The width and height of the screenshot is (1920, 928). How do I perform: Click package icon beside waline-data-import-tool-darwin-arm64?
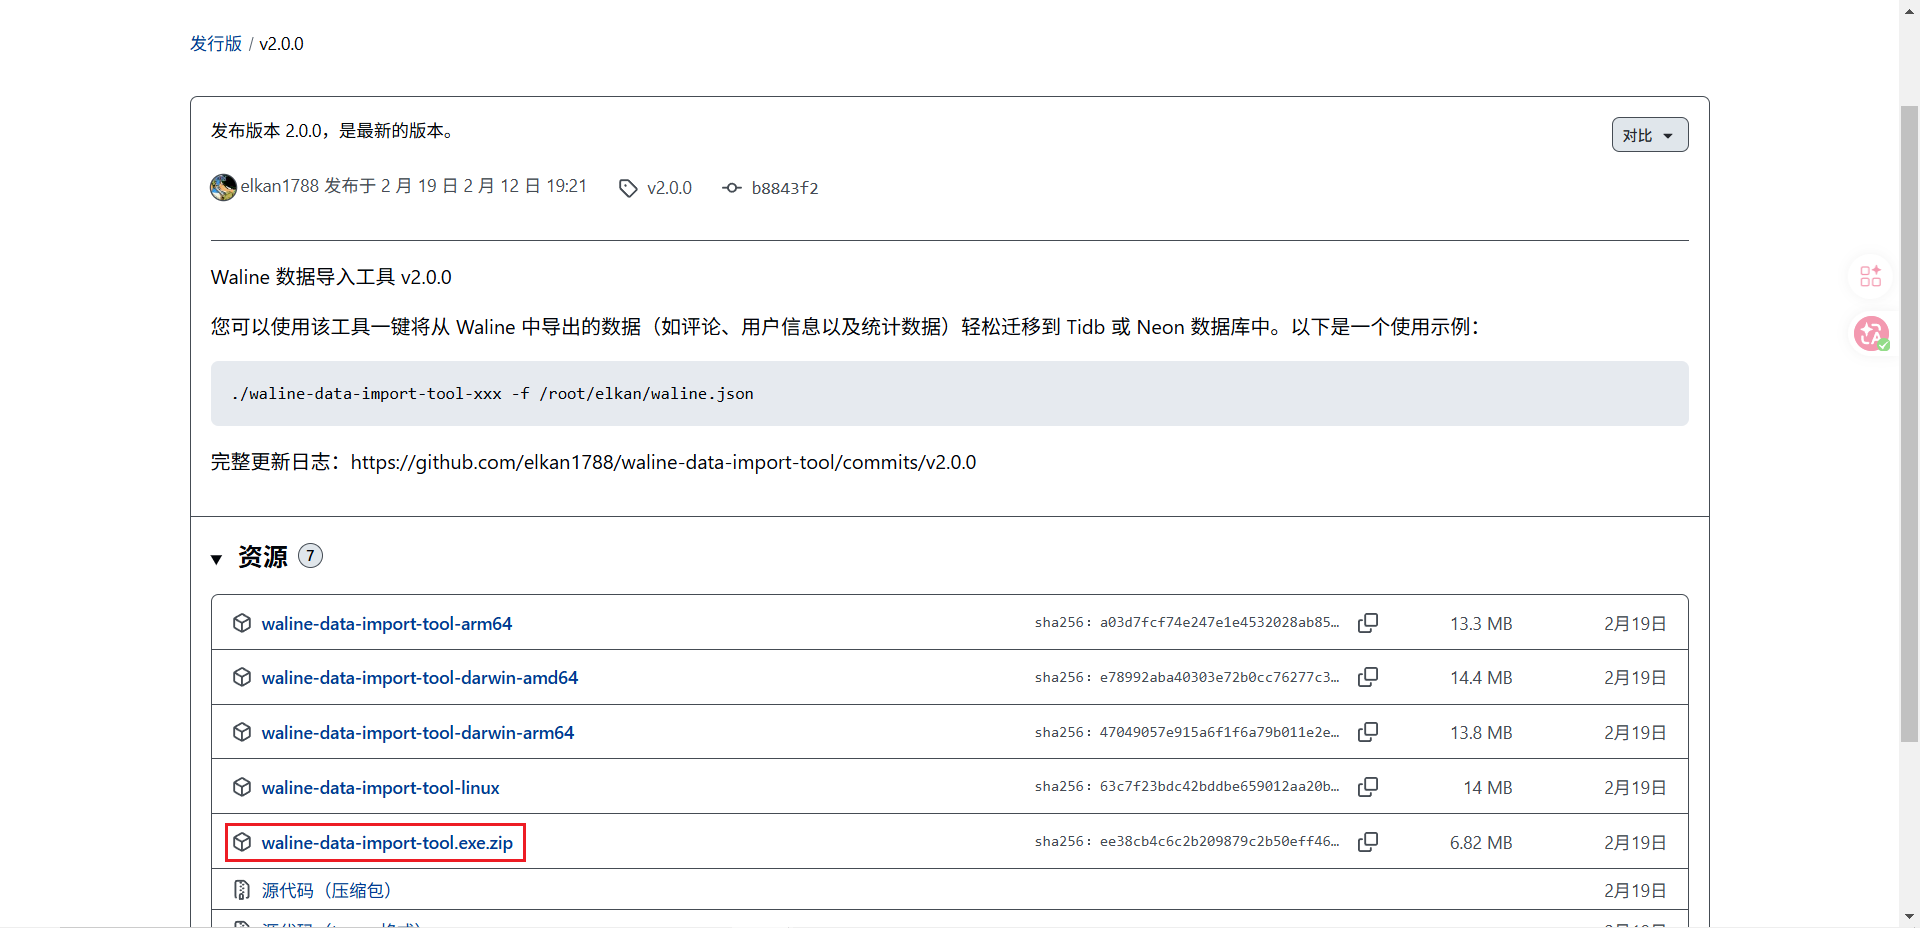coord(242,732)
